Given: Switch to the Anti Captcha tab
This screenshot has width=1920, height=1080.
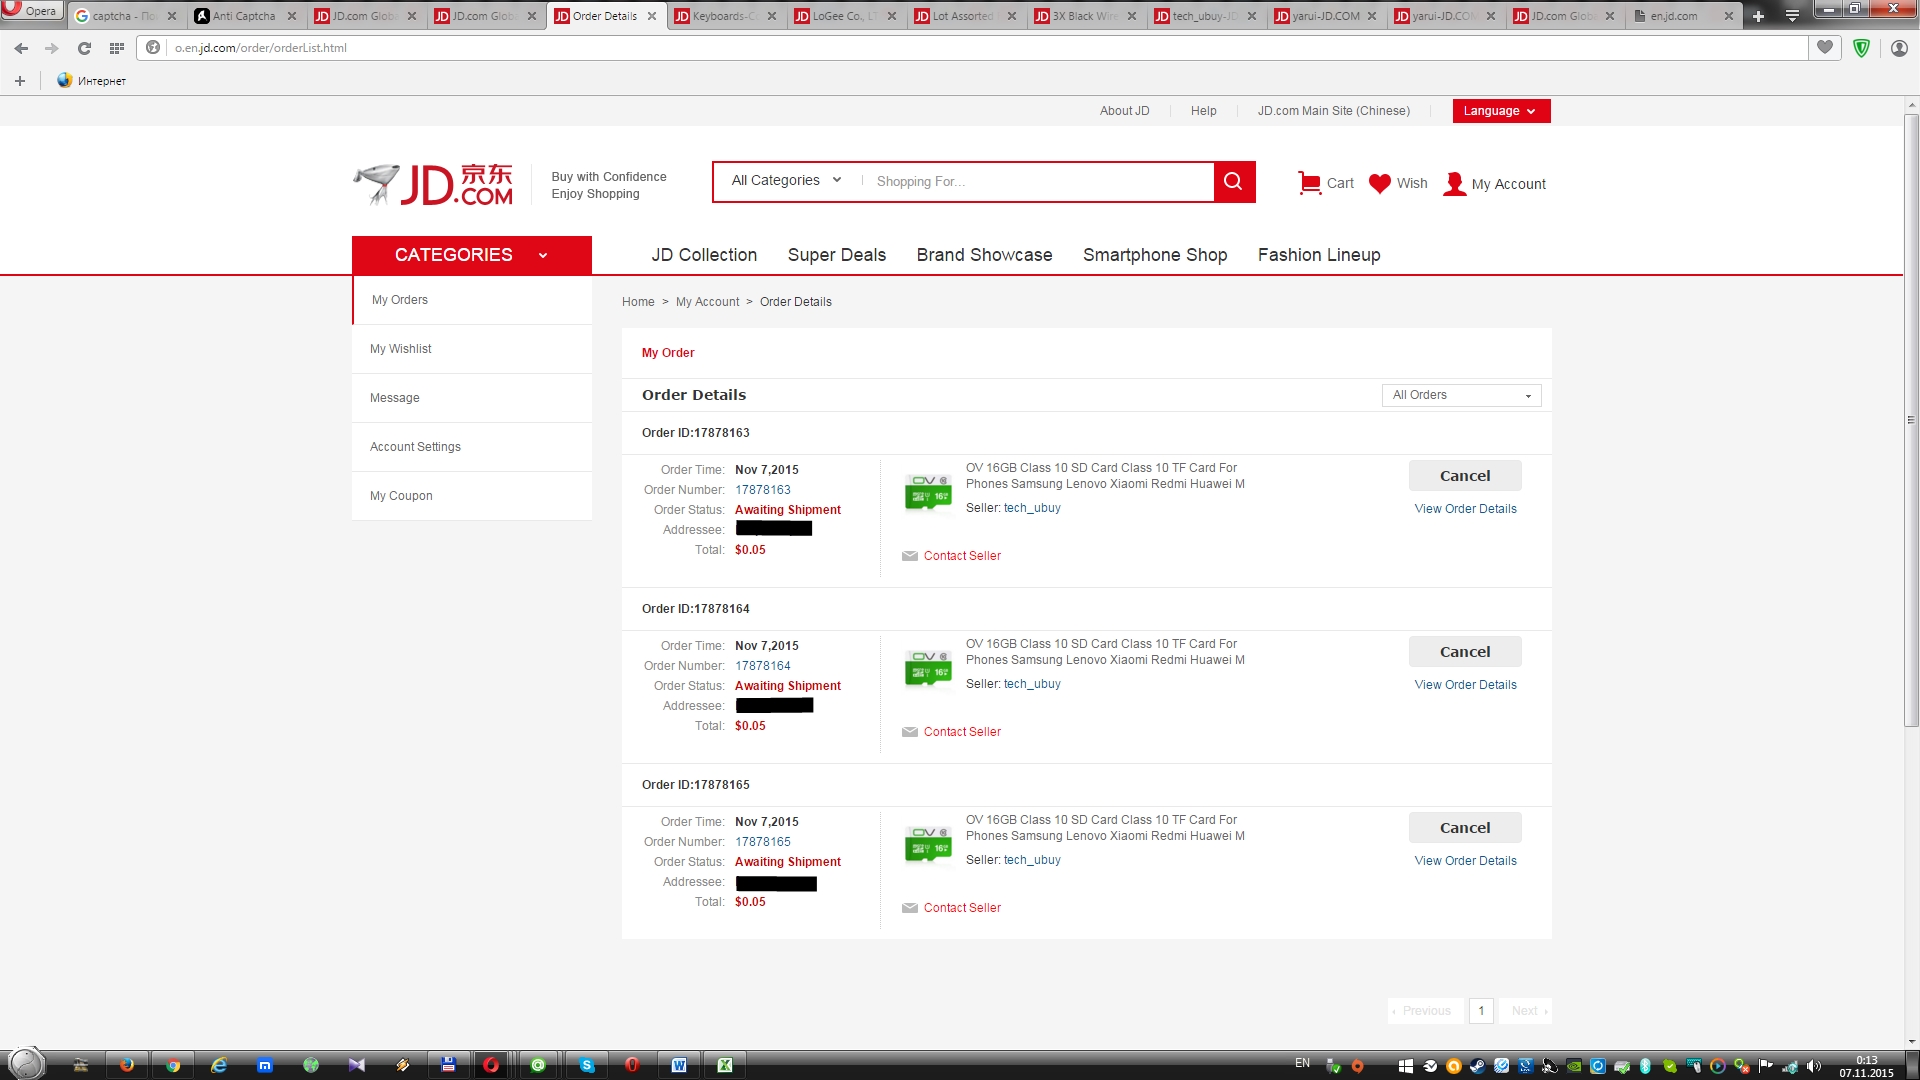Looking at the screenshot, I should coord(245,16).
